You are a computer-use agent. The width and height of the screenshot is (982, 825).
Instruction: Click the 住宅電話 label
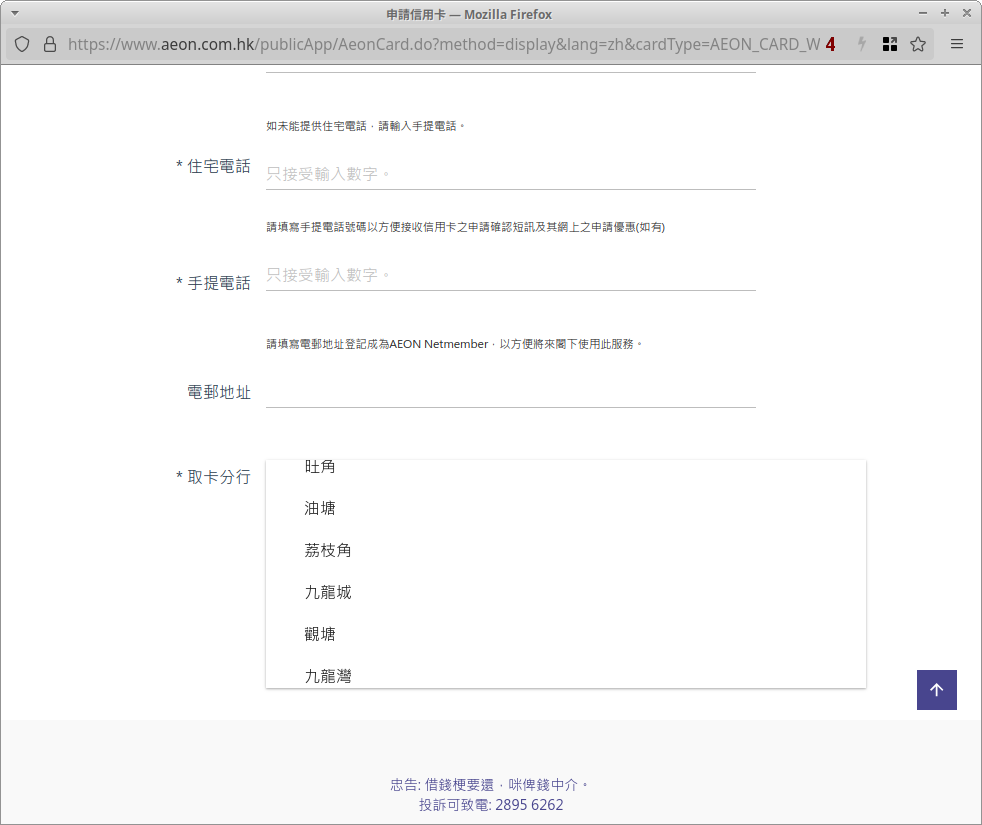click(x=213, y=166)
